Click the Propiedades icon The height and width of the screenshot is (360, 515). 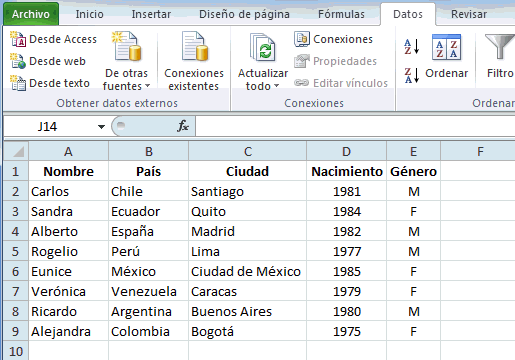pyautogui.click(x=302, y=61)
